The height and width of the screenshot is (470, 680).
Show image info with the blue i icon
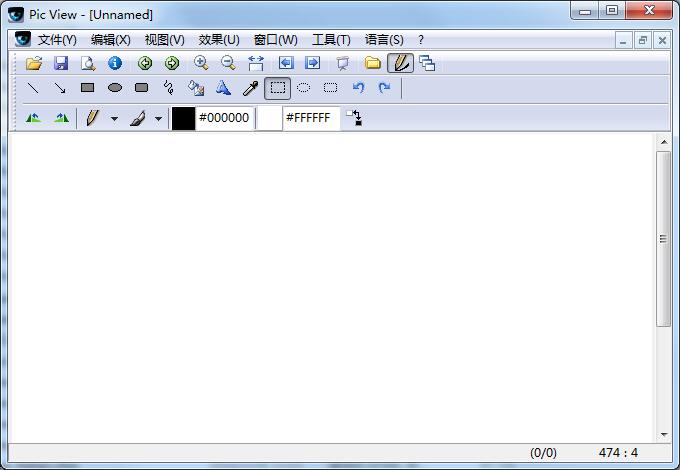[115, 63]
